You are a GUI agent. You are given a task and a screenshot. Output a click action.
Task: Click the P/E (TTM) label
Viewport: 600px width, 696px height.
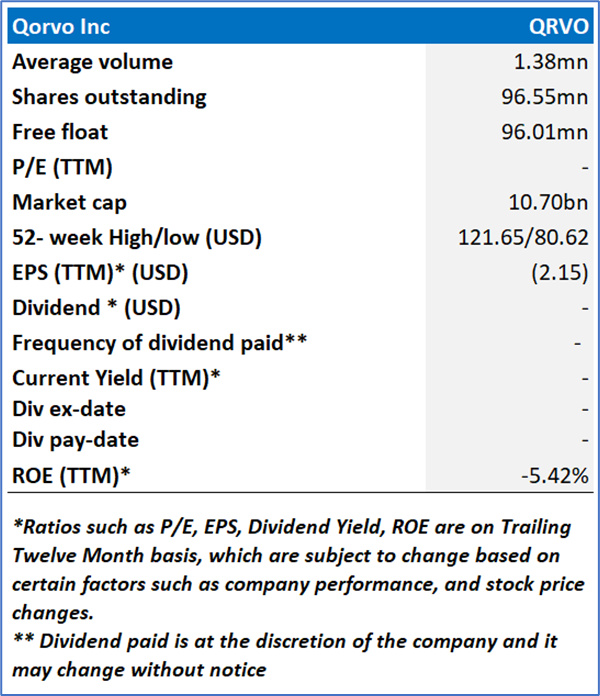pos(62,167)
